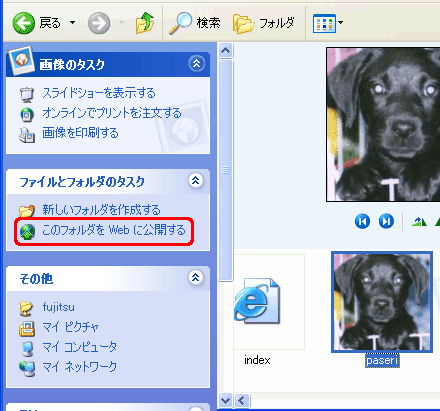Collapse the その他 panel
This screenshot has width=440, height=411.
[x=196, y=277]
